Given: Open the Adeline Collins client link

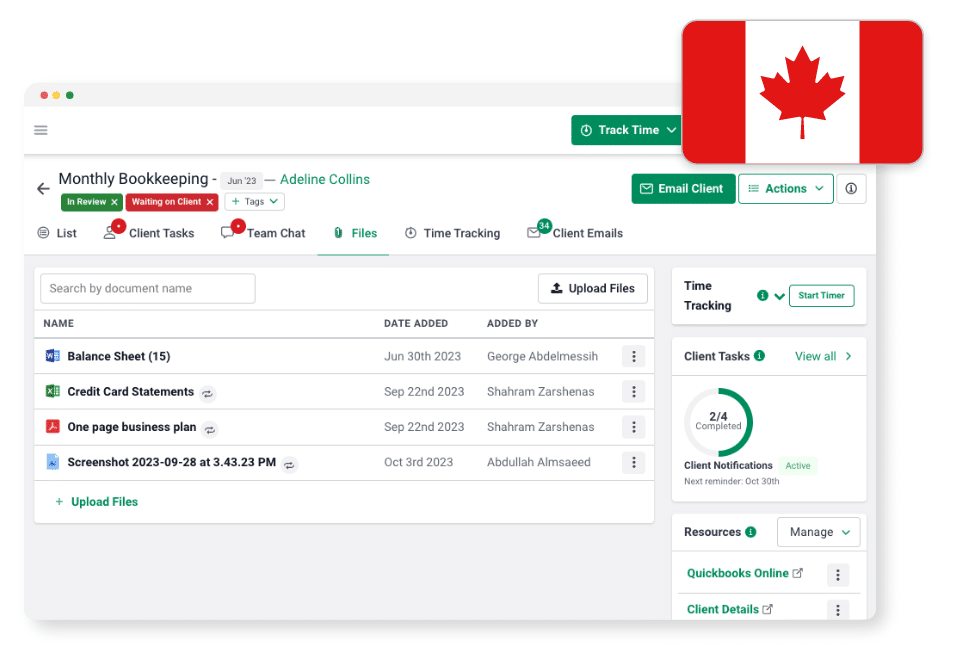Looking at the screenshot, I should click(x=325, y=179).
